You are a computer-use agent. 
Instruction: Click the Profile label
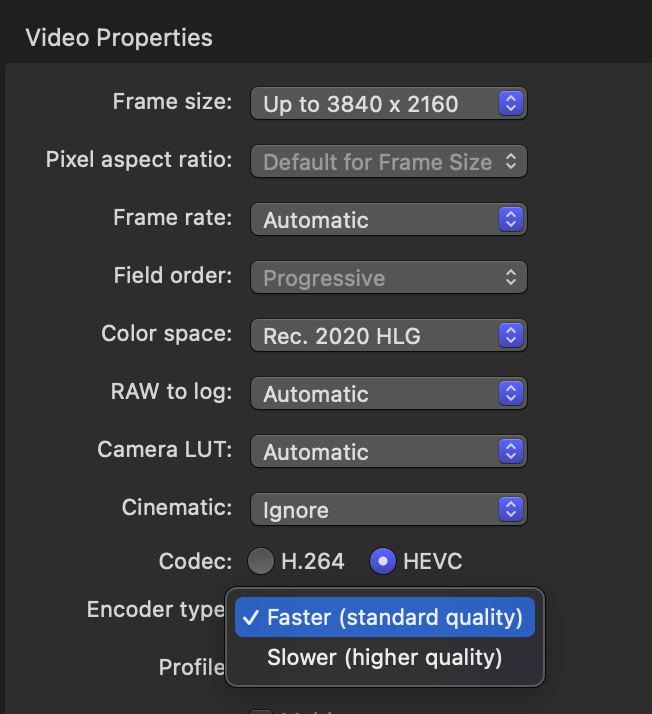click(191, 666)
